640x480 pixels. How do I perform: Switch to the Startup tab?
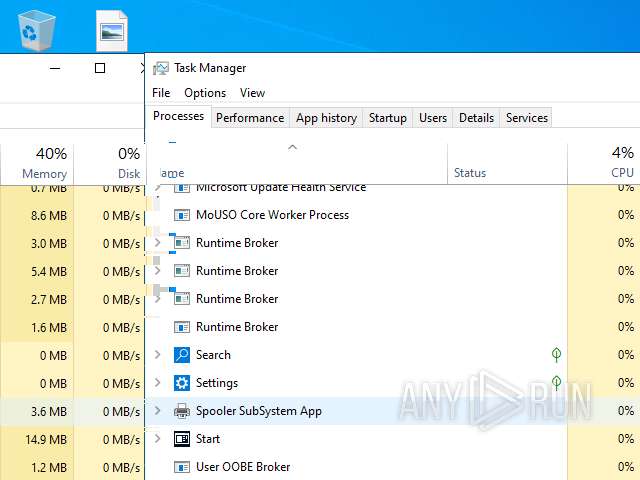387,118
